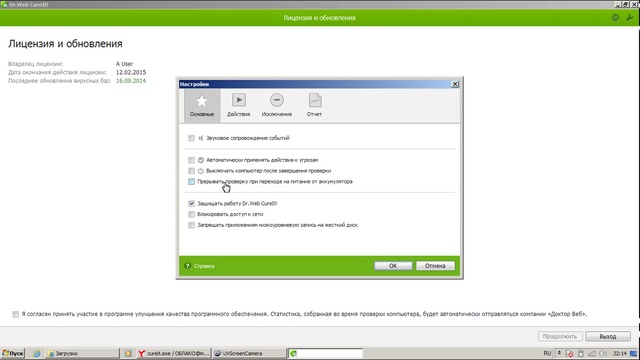Switch to UVScreenCamera taskbar item

(249, 353)
